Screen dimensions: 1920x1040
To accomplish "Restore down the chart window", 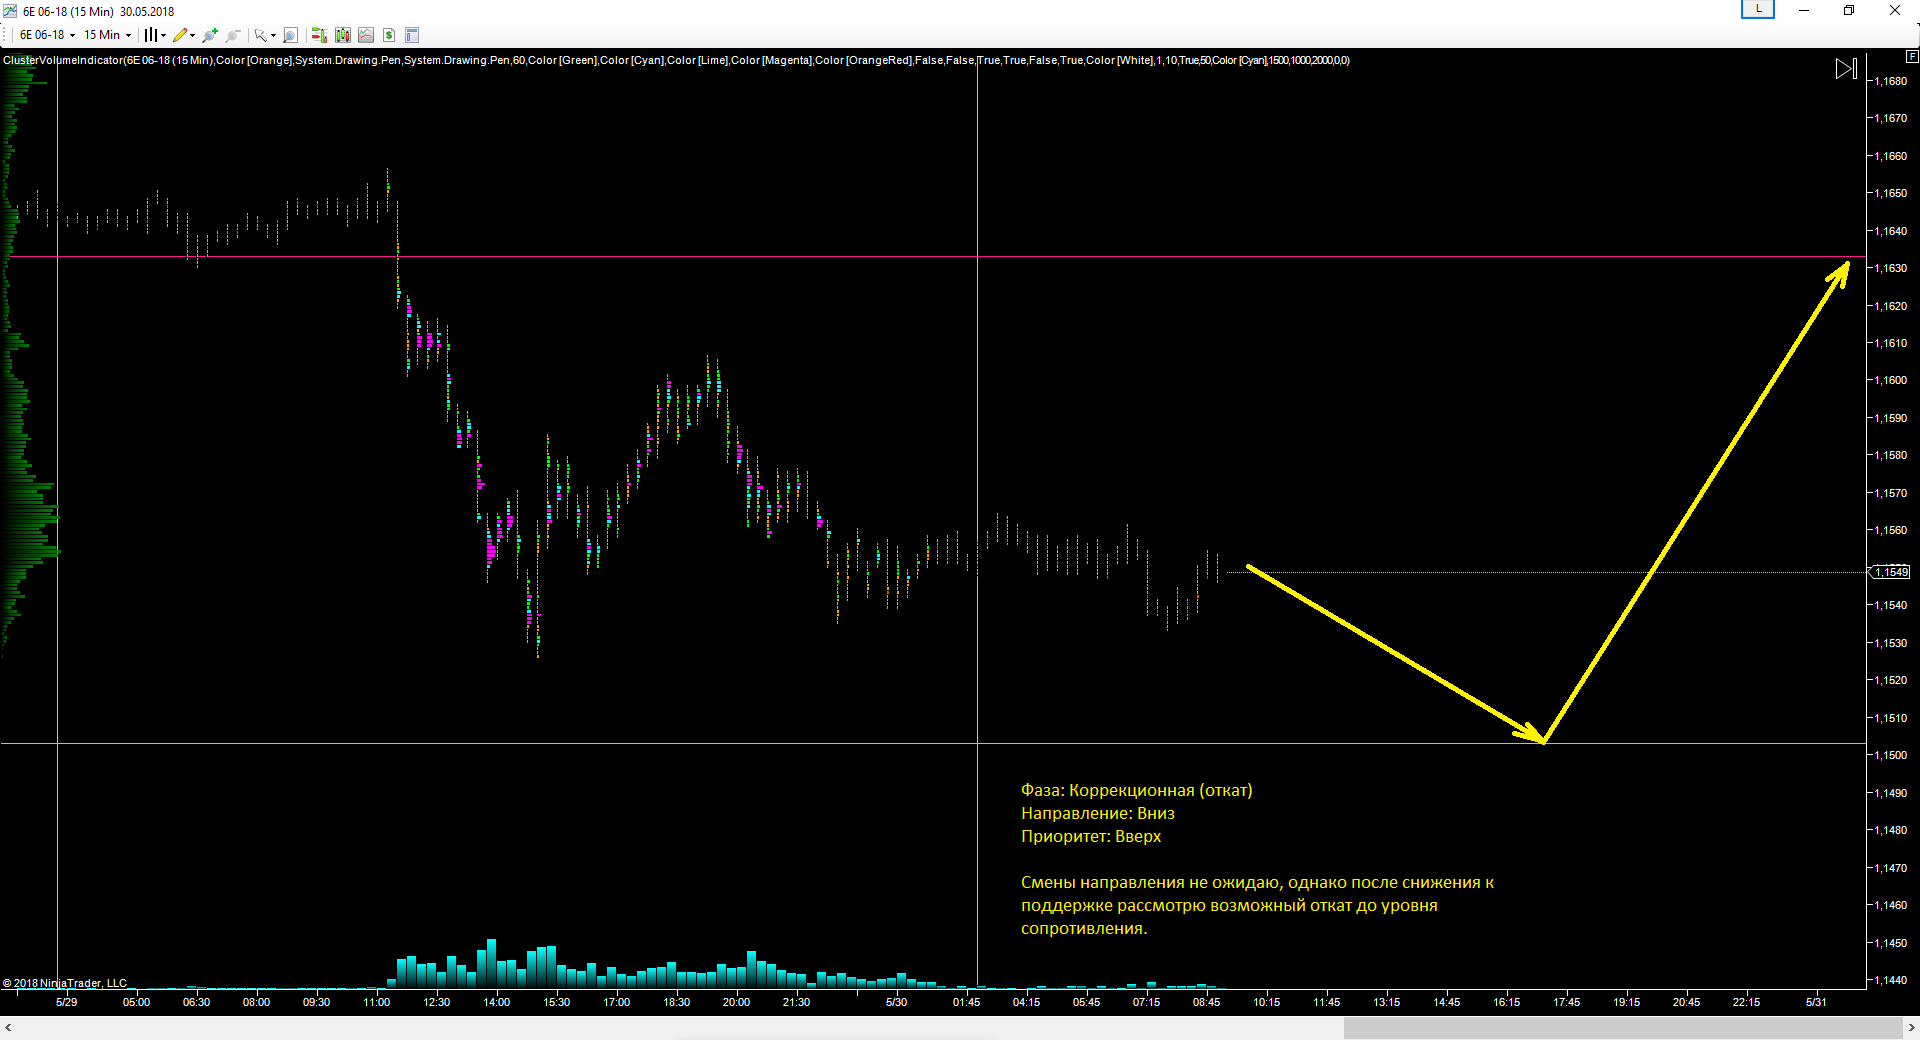I will point(1849,10).
